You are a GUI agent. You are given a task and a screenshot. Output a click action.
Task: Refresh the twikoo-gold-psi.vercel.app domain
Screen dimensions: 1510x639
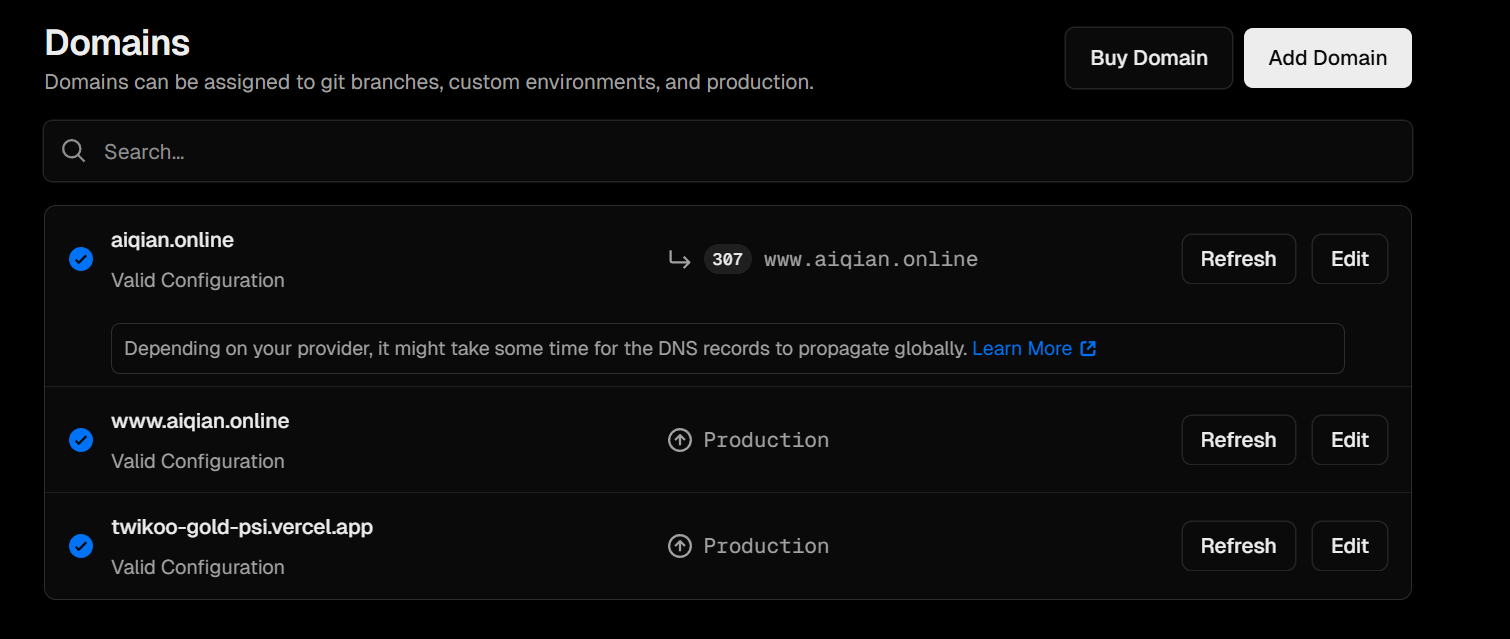click(1238, 546)
